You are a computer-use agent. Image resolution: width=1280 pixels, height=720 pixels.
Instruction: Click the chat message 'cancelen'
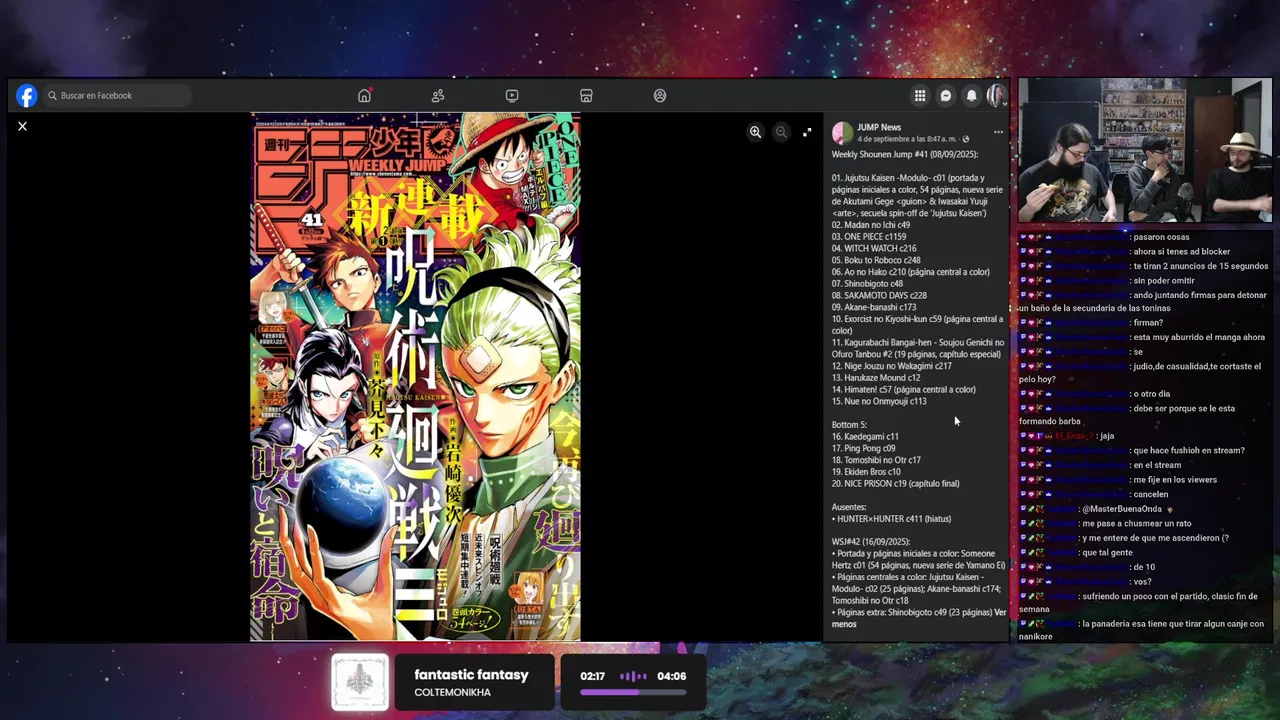click(1151, 494)
